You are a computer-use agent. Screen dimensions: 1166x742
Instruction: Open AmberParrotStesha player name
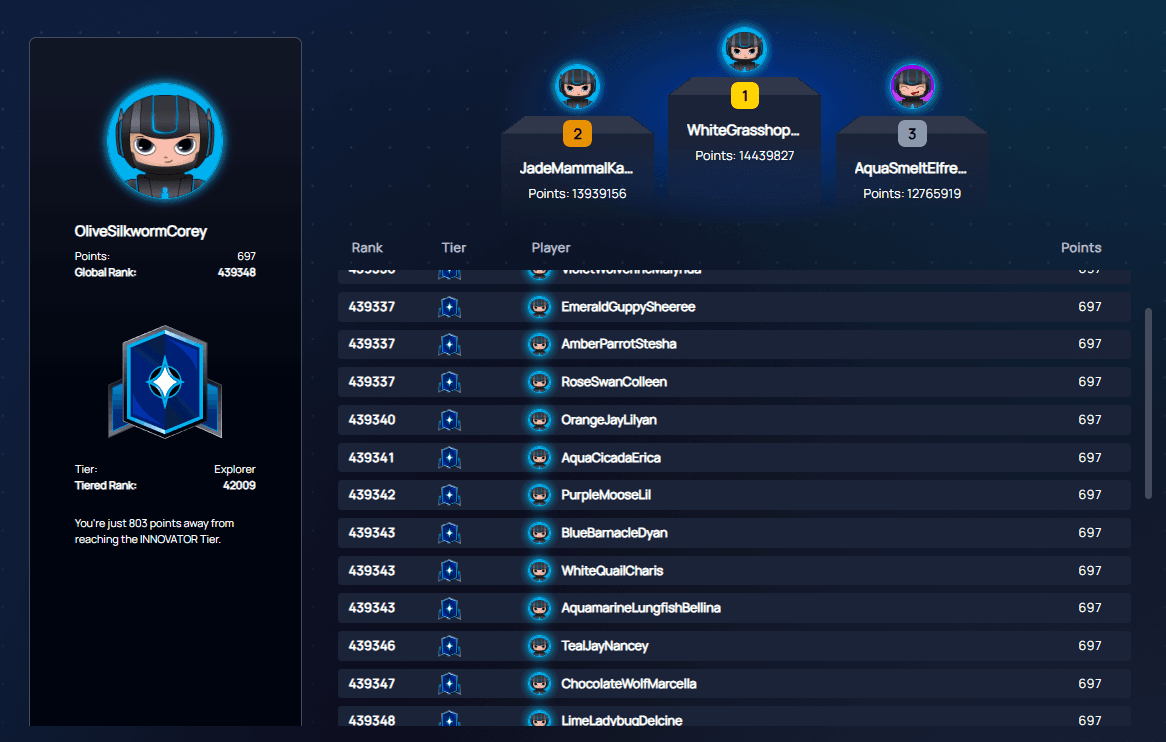618,344
